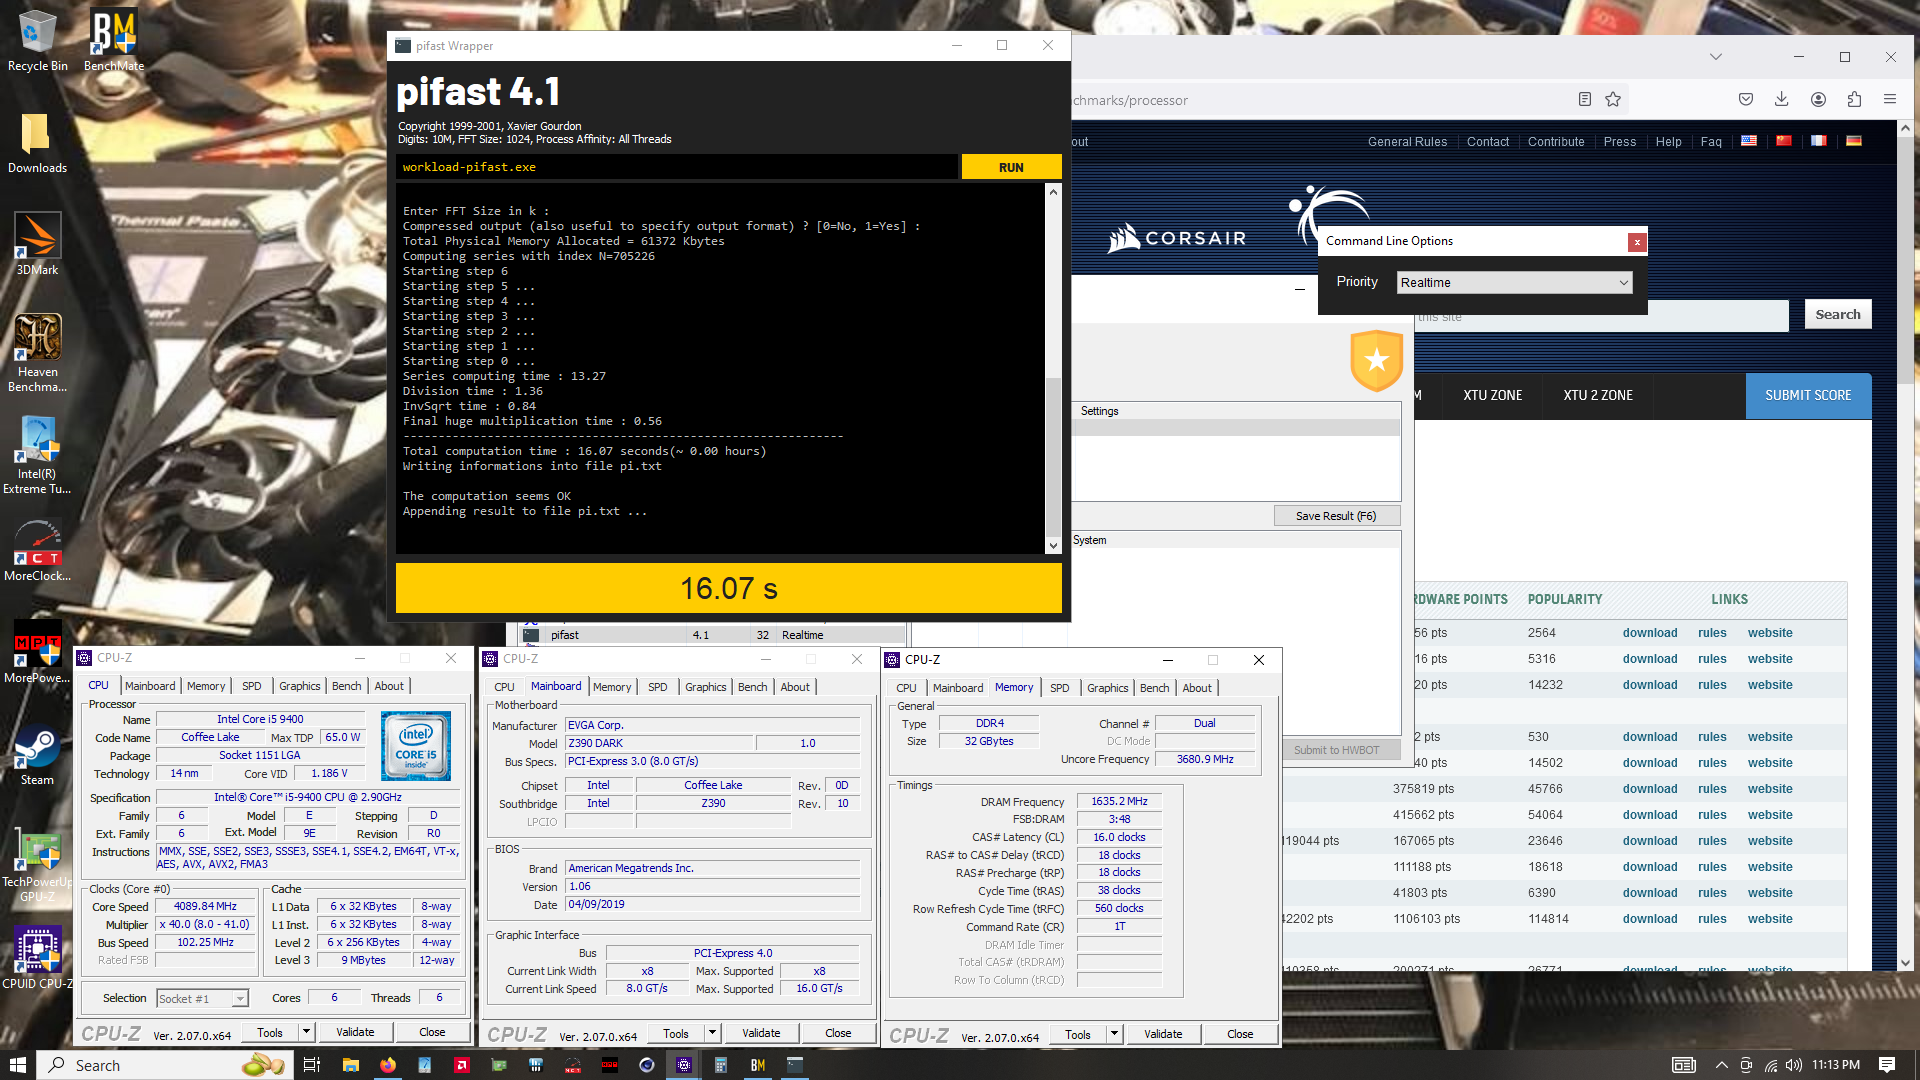Open File Explorer from the taskbar
1920x1080 pixels.
pos(350,1065)
